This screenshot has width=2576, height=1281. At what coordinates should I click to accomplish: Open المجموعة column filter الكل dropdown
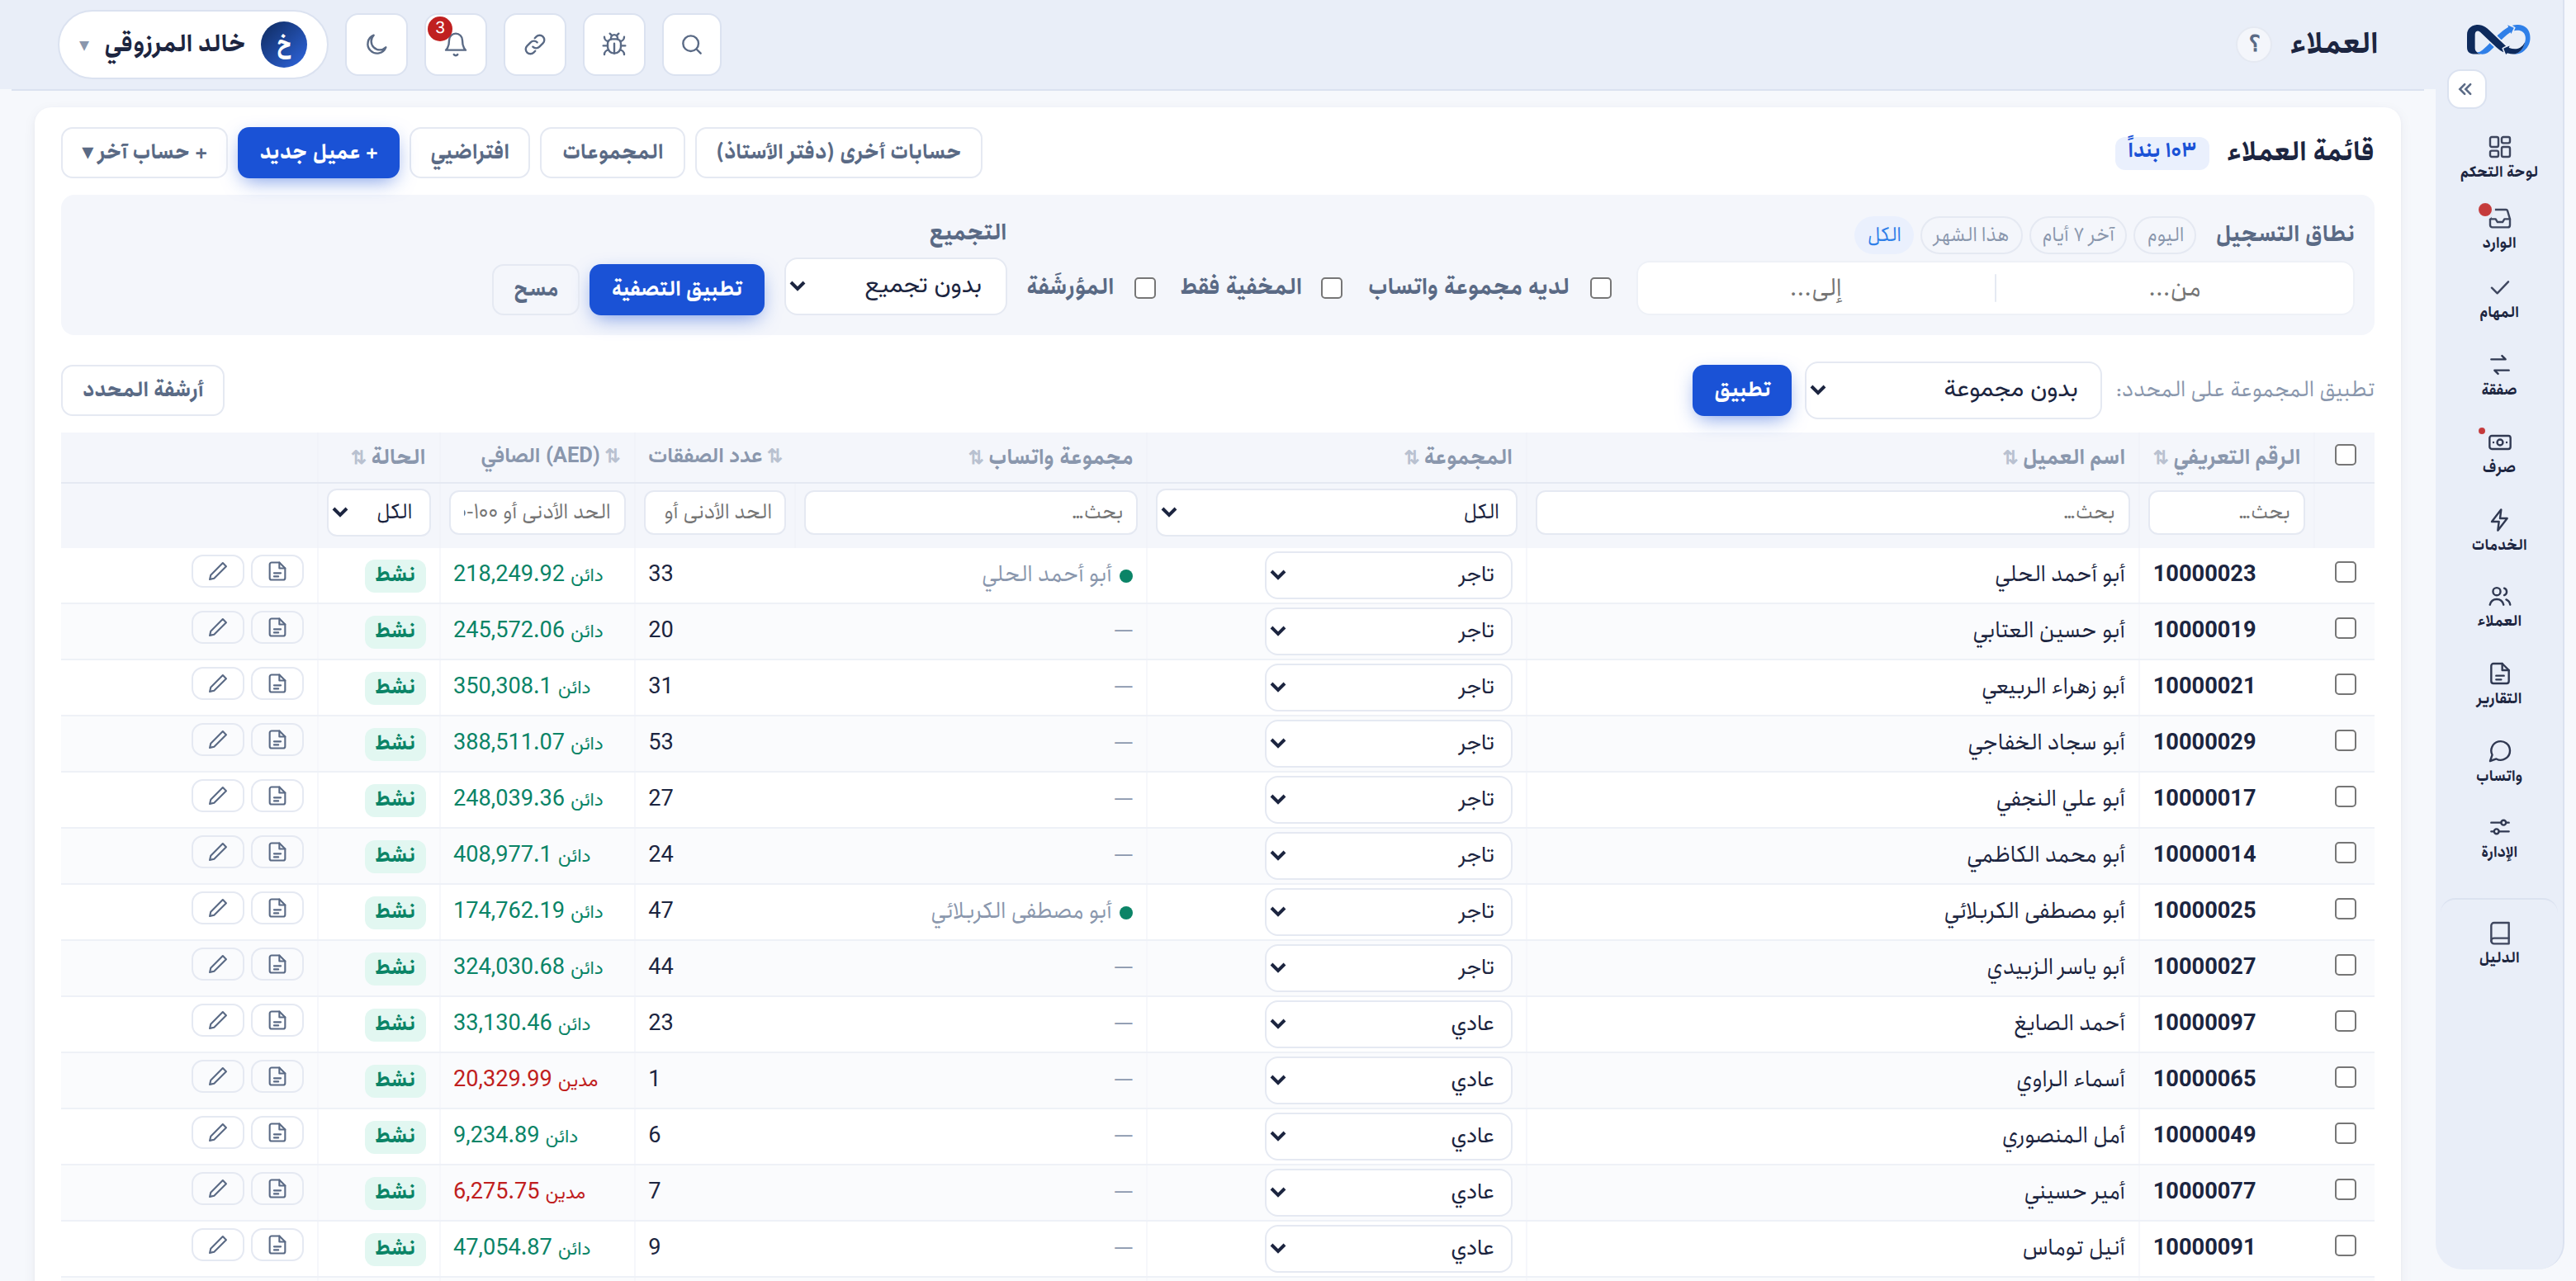[x=1336, y=512]
